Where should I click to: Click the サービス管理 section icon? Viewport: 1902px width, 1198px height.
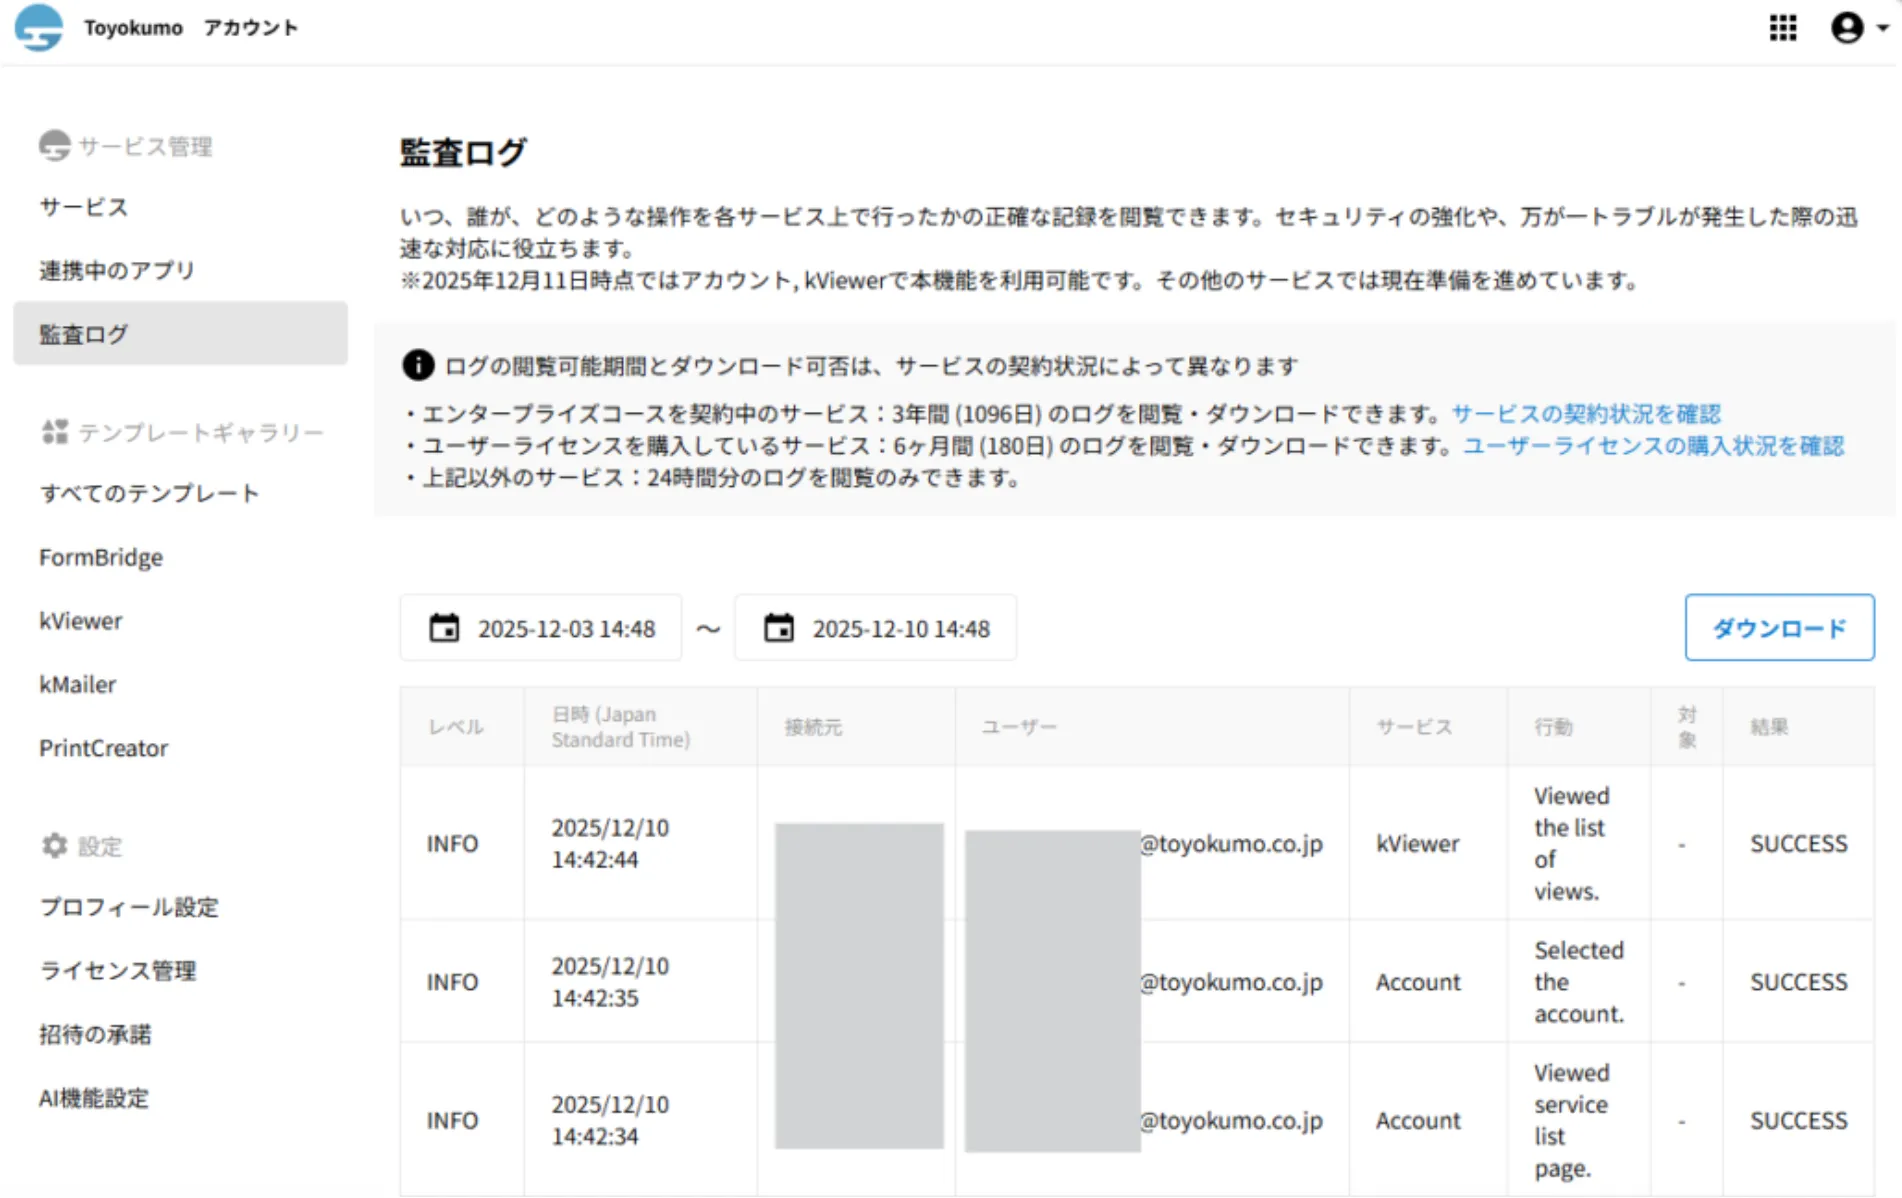[54, 145]
